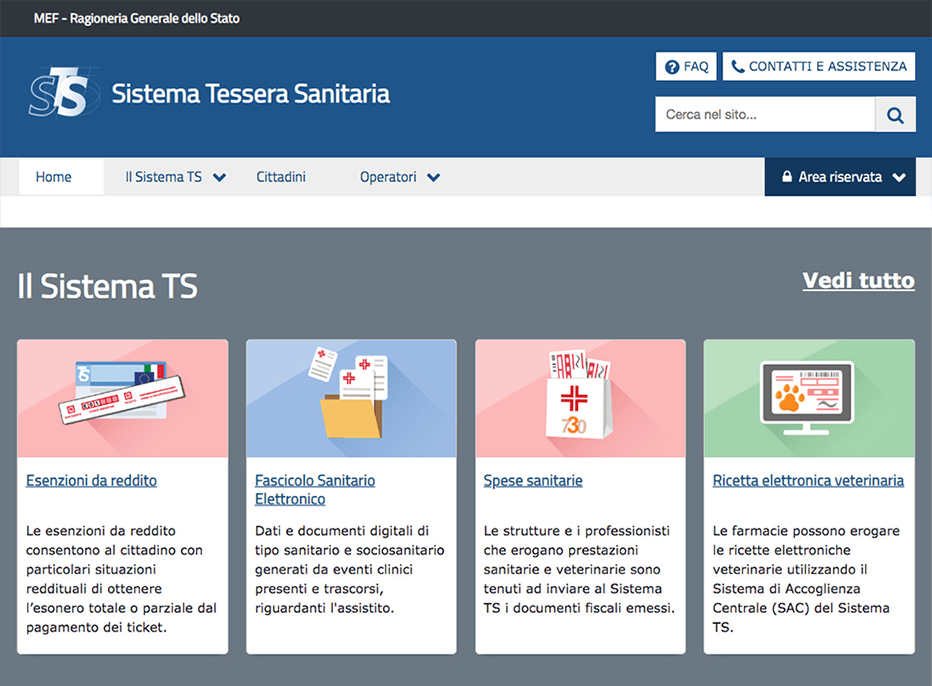Open the Vedi tutto link

pyautogui.click(x=858, y=280)
